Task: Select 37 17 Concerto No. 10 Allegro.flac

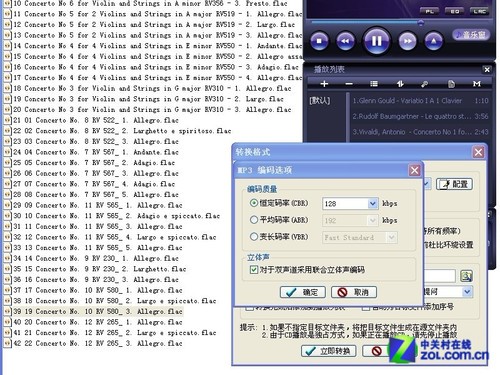Action: [98, 290]
